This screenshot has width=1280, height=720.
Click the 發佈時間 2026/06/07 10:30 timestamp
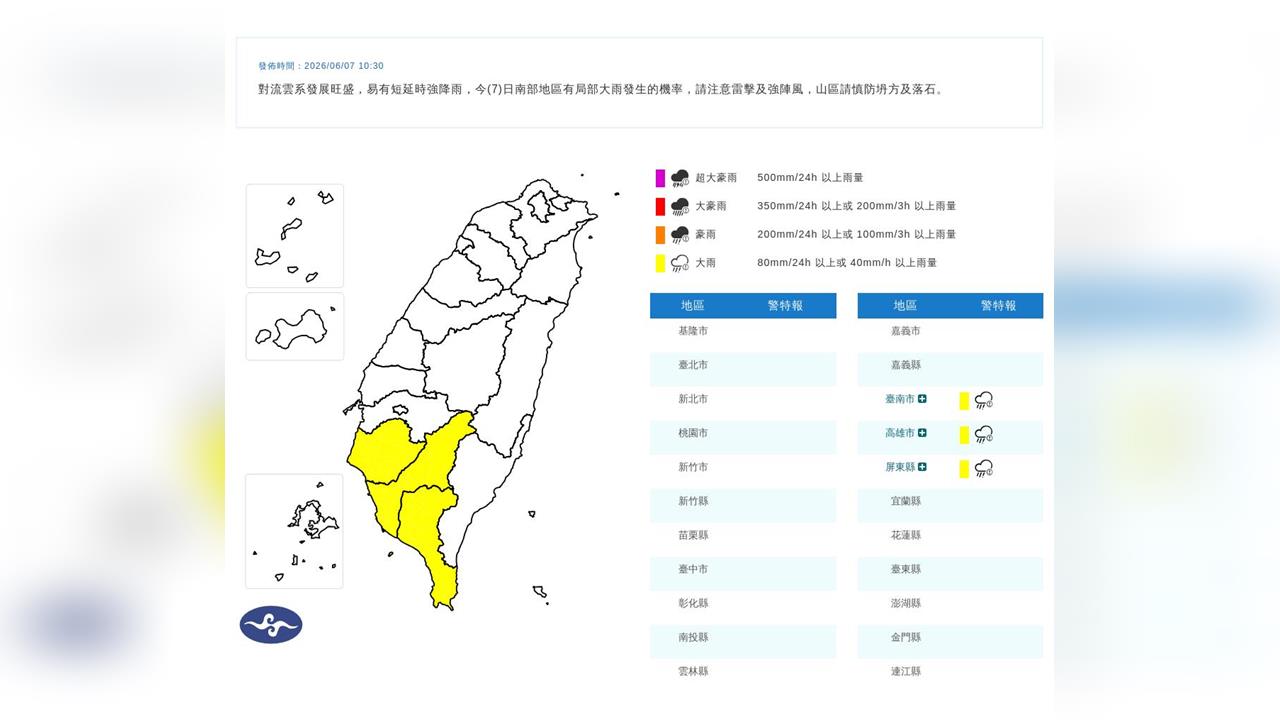coord(321,66)
